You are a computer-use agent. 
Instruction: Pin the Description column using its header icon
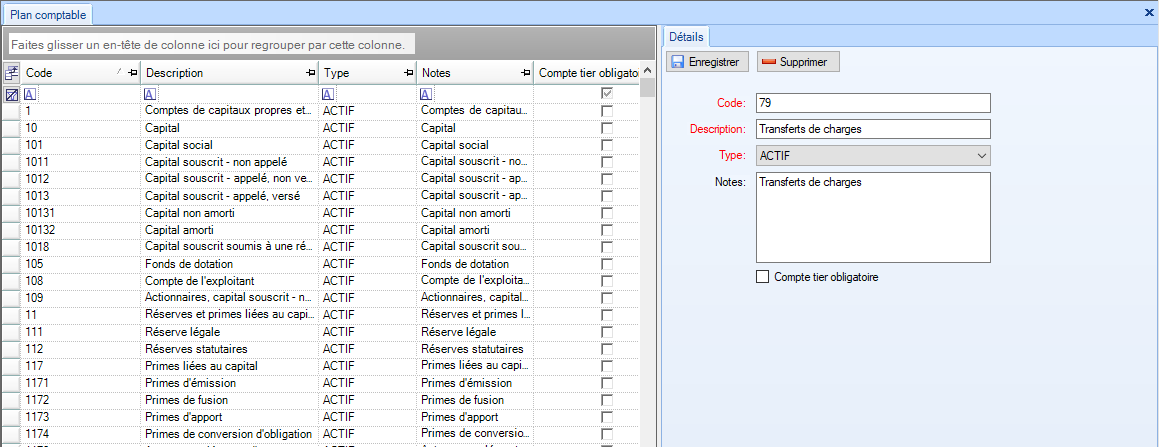(310, 73)
